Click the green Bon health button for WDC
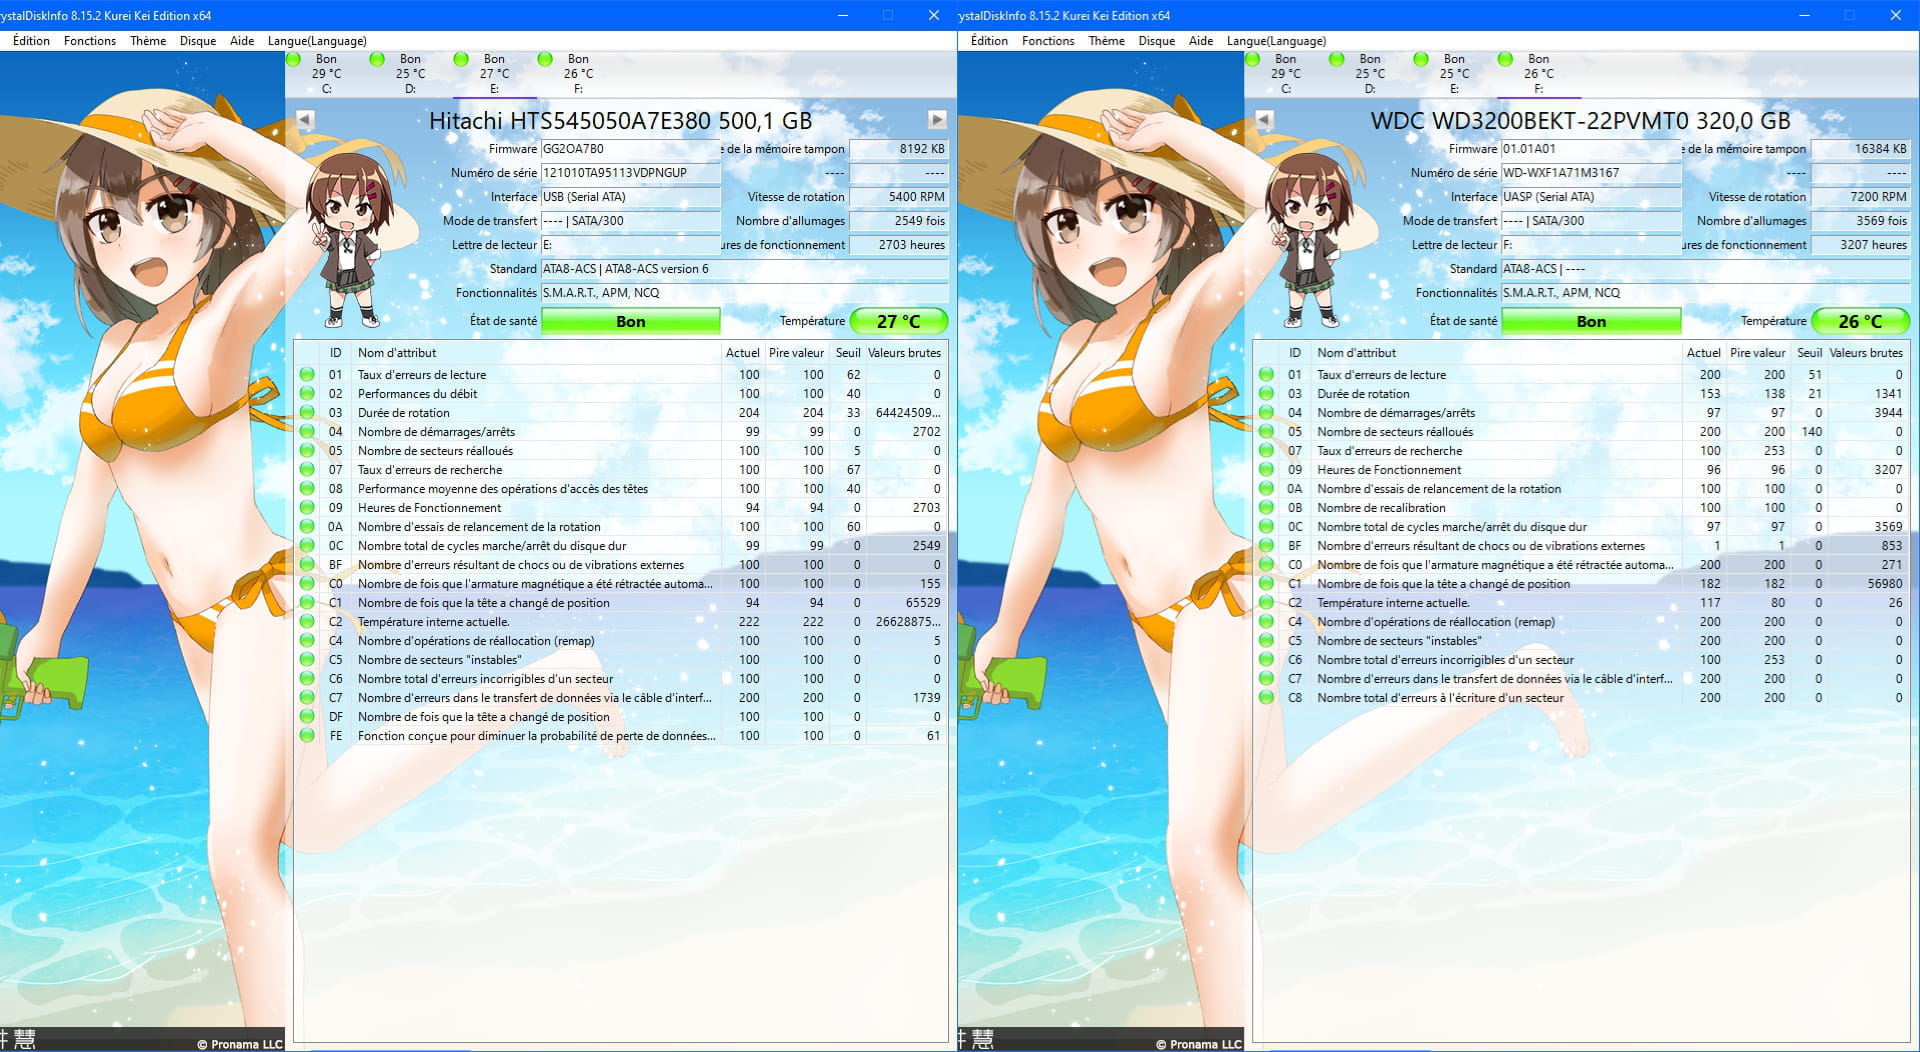This screenshot has height=1052, width=1920. (1591, 321)
